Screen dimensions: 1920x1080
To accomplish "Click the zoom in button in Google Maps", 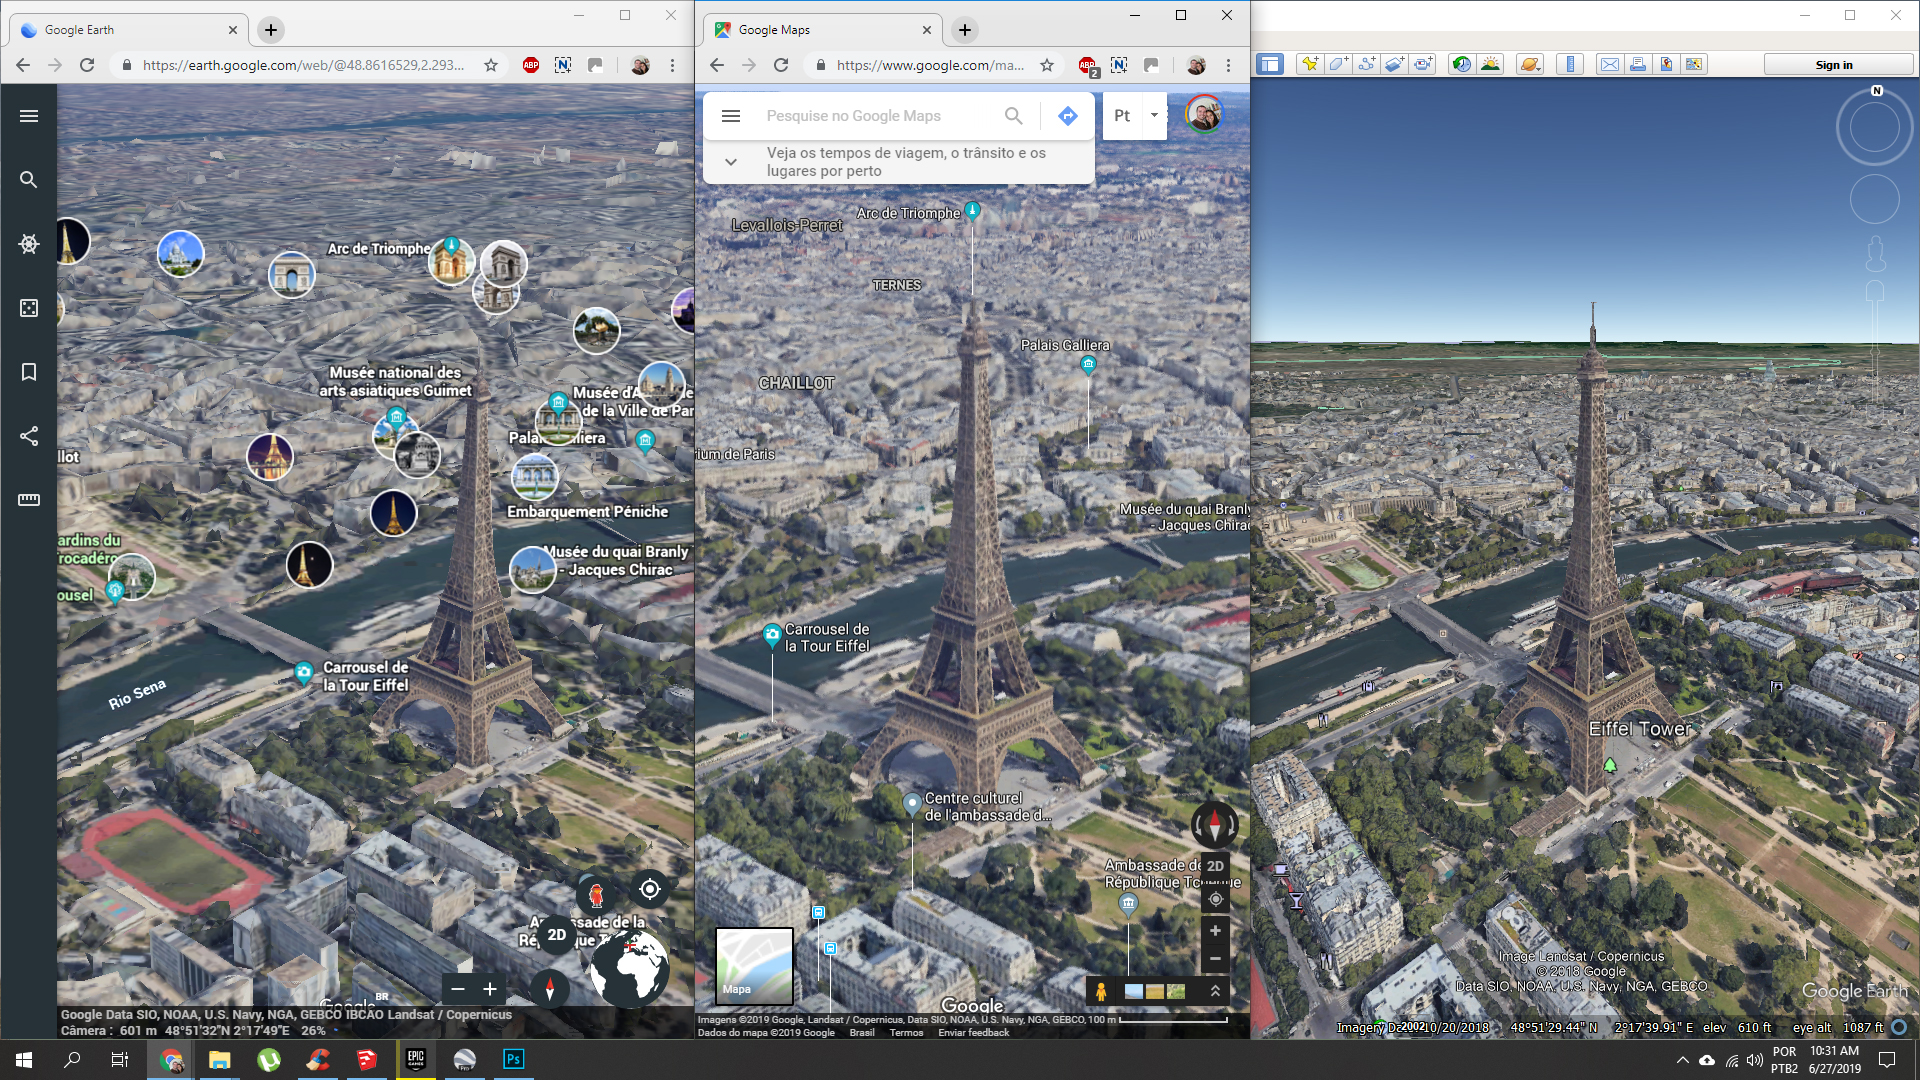I will click(x=1215, y=931).
